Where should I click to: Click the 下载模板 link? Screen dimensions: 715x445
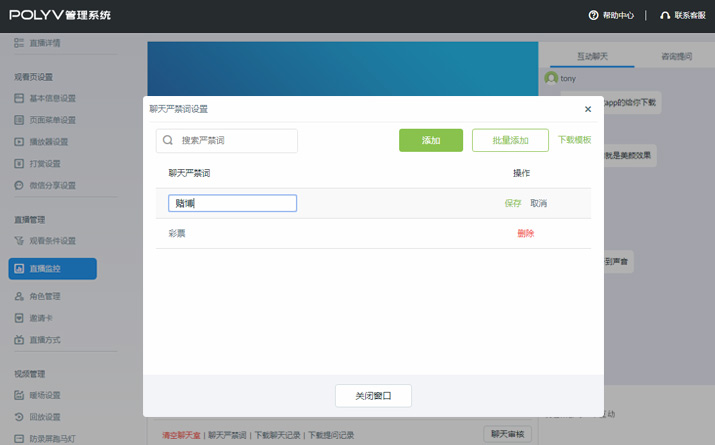(x=574, y=141)
